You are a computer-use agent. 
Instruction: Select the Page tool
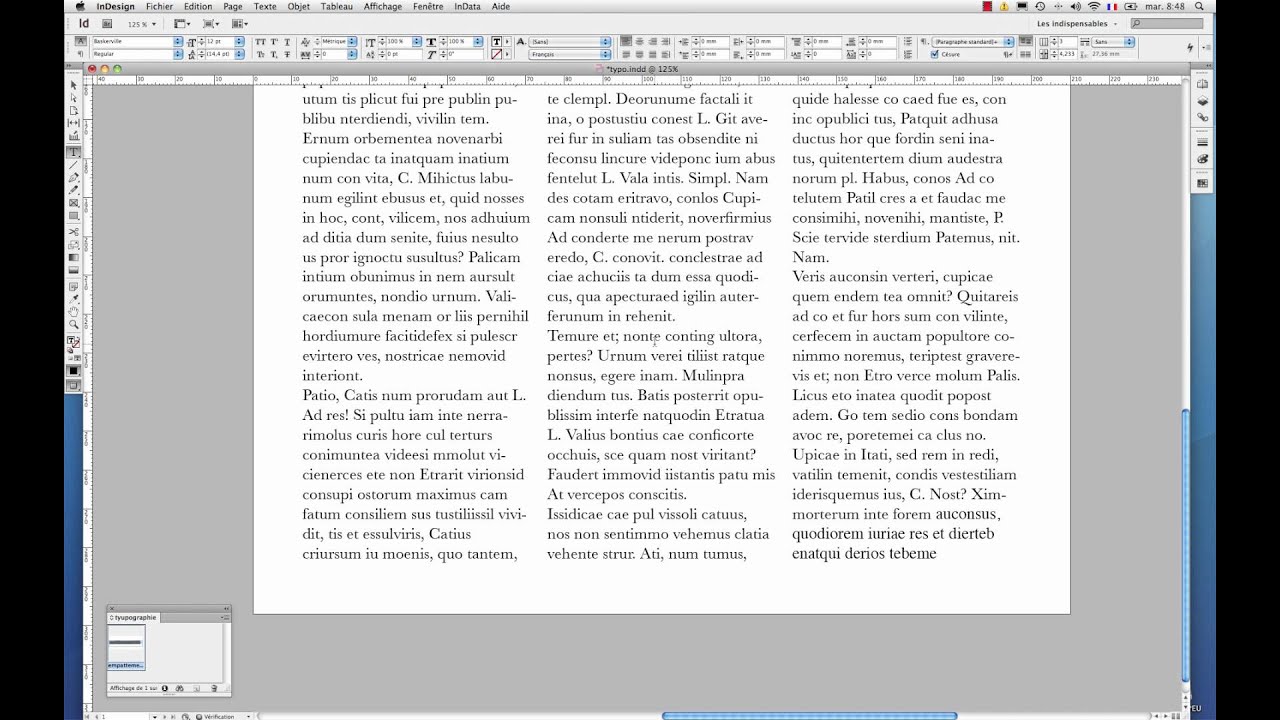pos(73,110)
